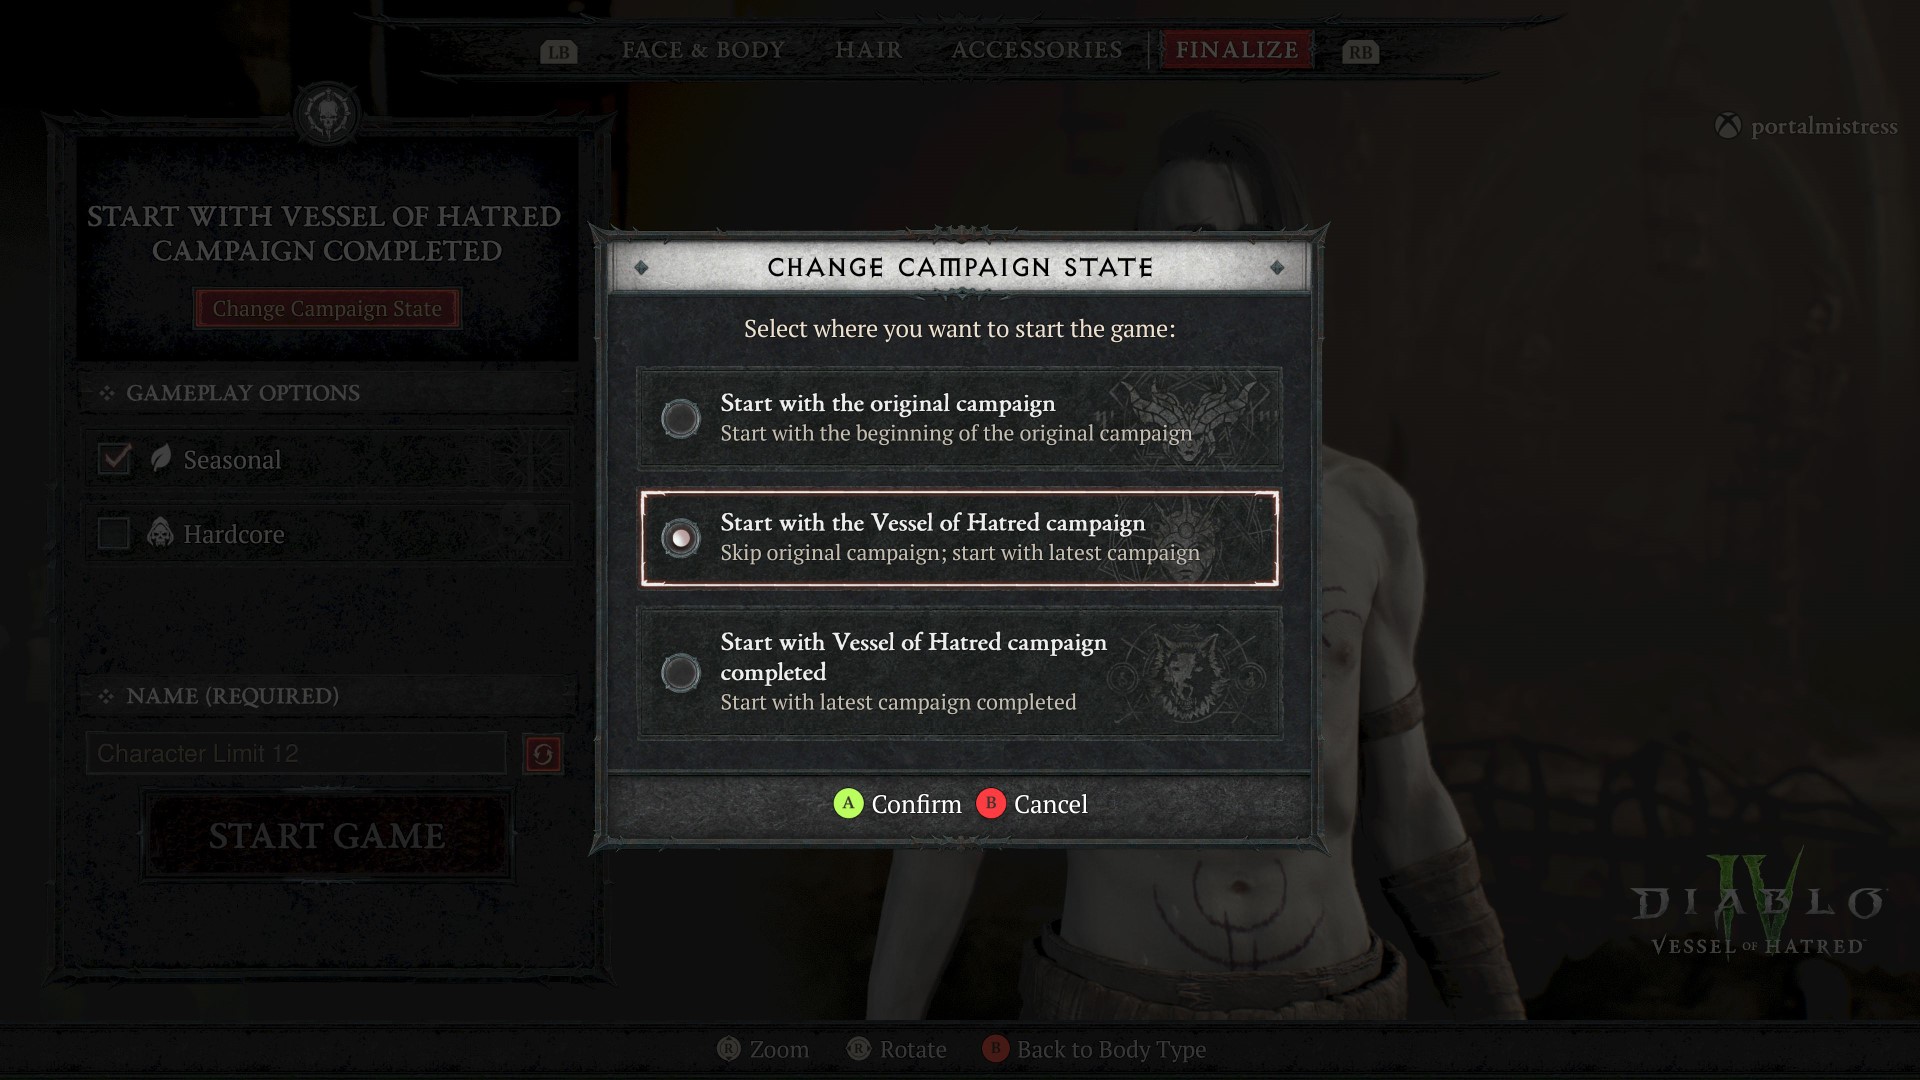
Task: Click the character name input field
Action: tap(297, 752)
